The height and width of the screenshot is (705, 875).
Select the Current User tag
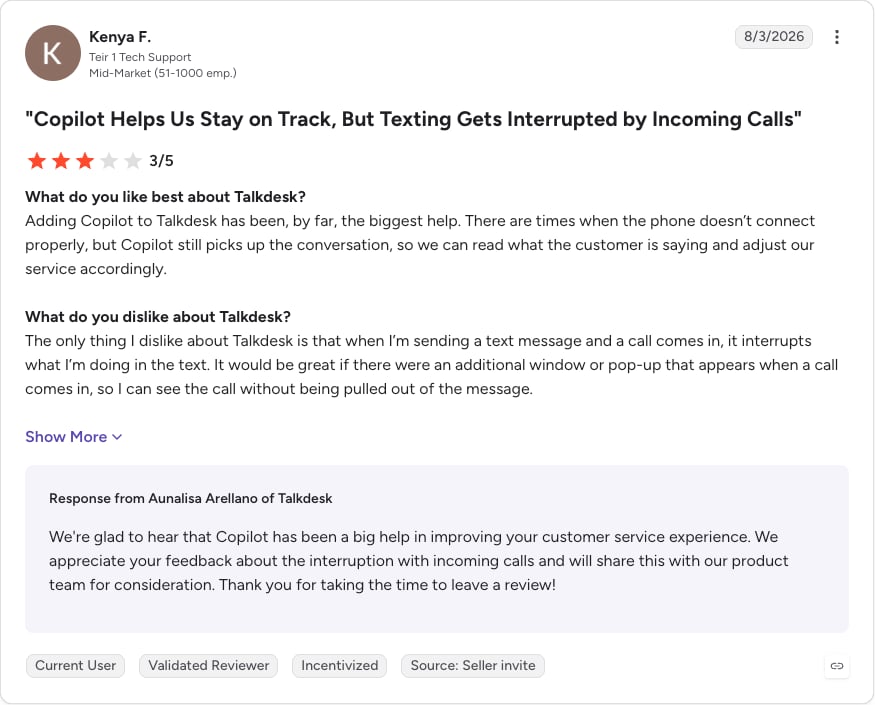[75, 665]
